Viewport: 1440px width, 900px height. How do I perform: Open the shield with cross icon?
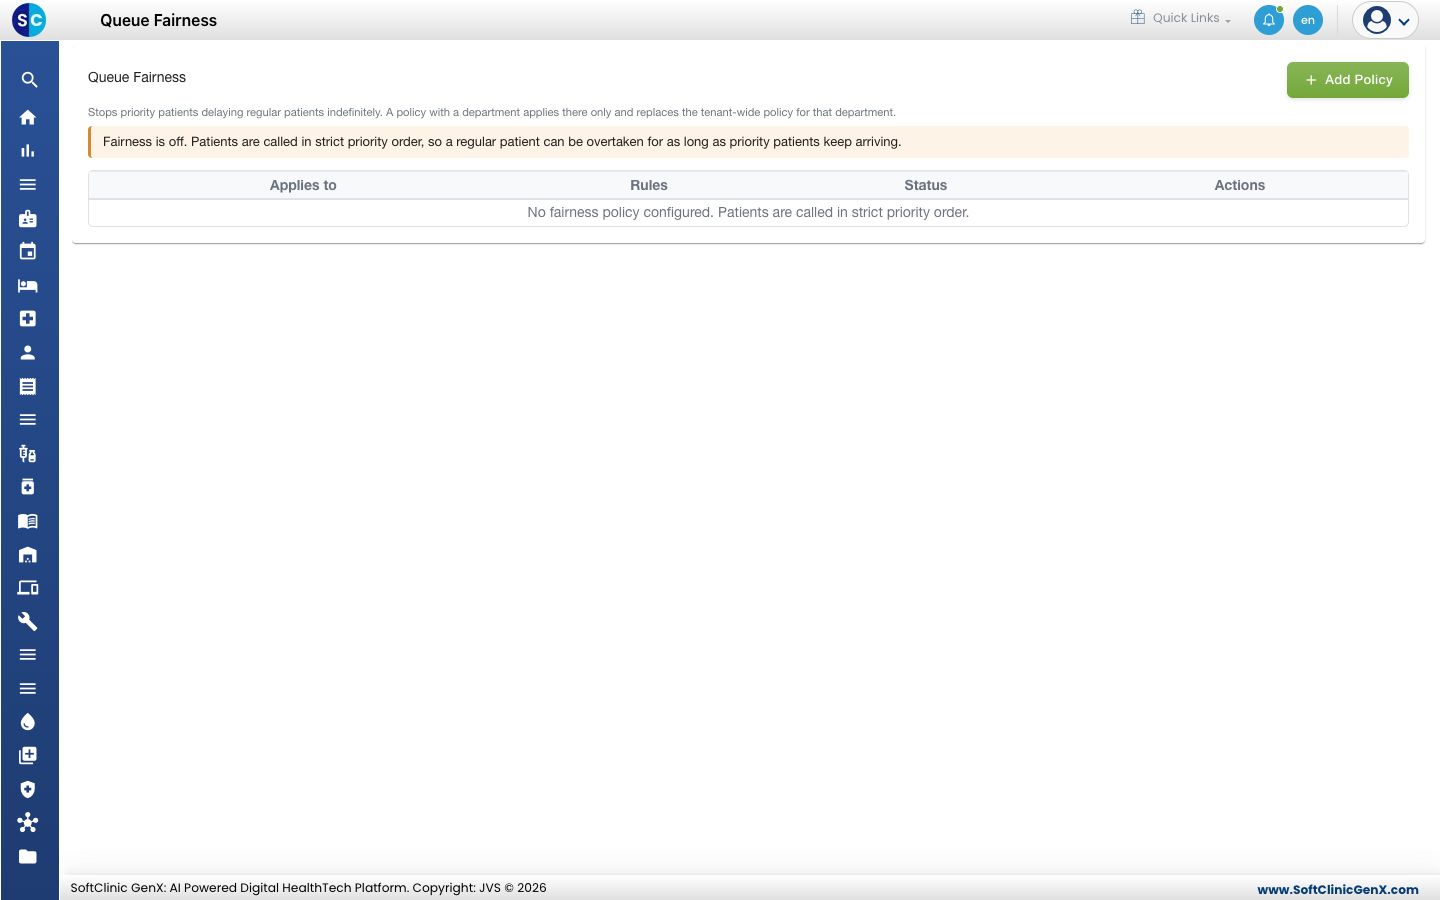point(28,789)
